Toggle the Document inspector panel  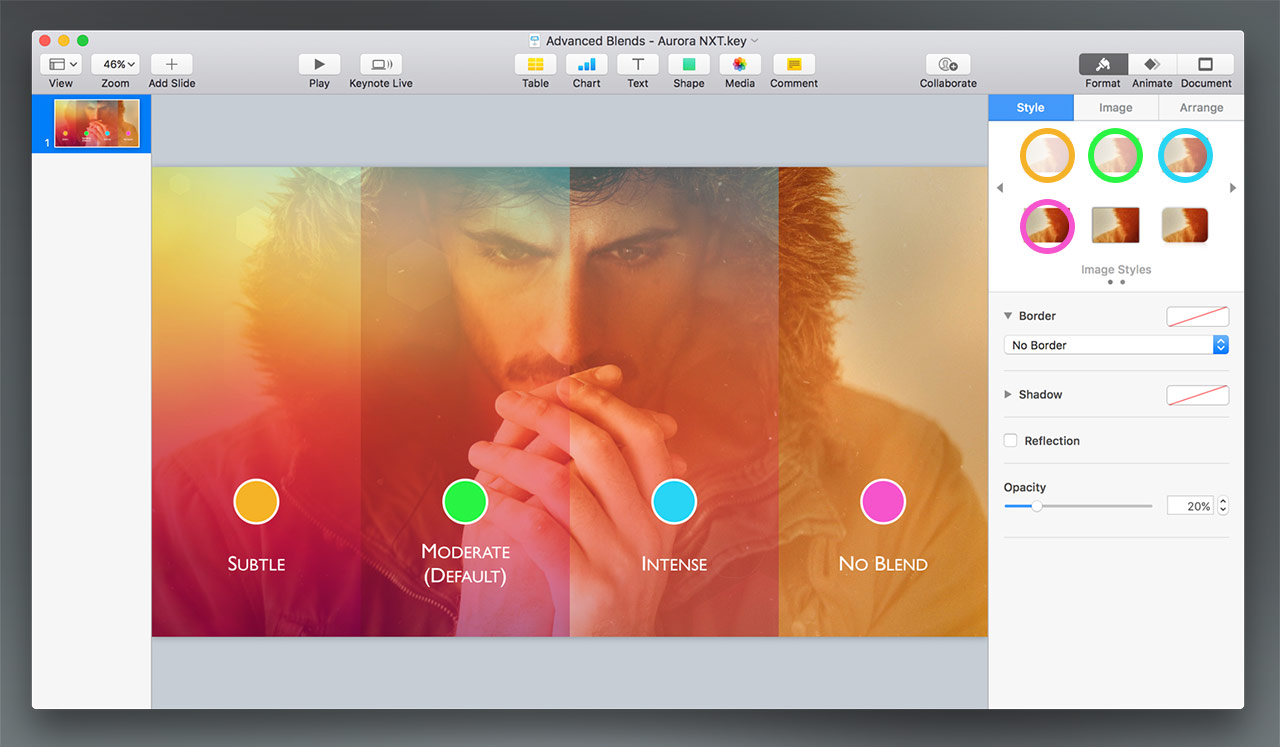(x=1205, y=65)
